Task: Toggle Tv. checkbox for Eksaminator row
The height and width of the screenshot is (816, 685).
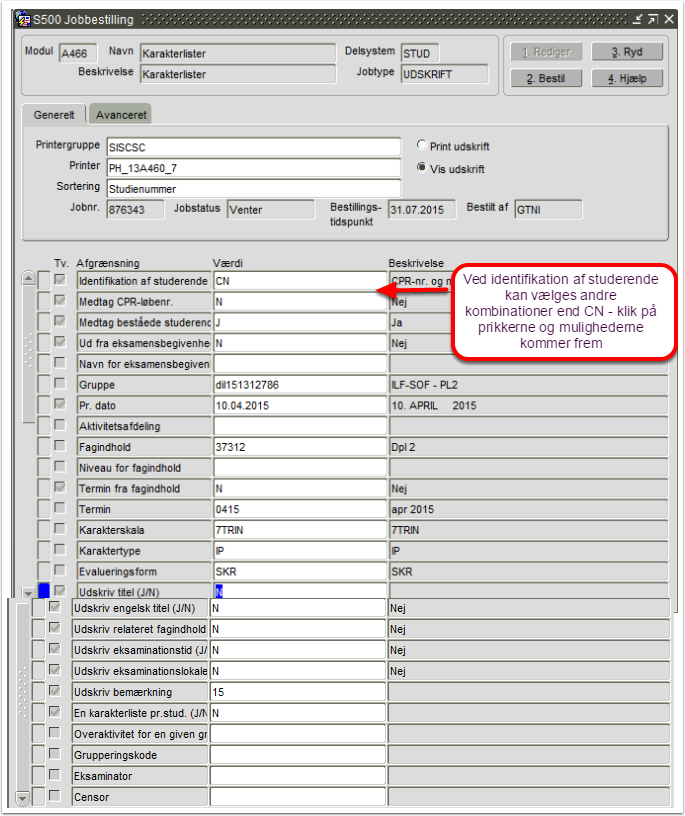Action: (55, 774)
